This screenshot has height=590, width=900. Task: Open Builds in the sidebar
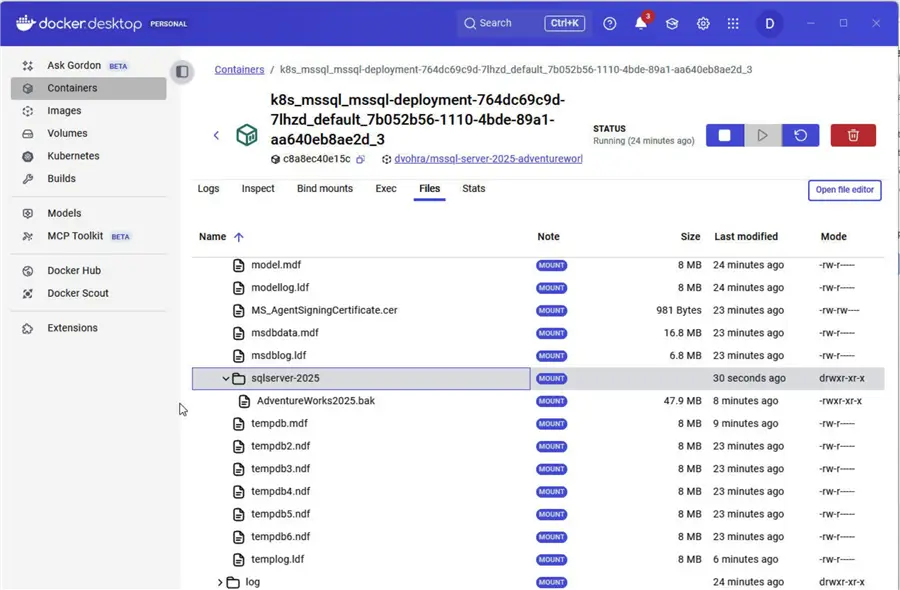point(88,178)
